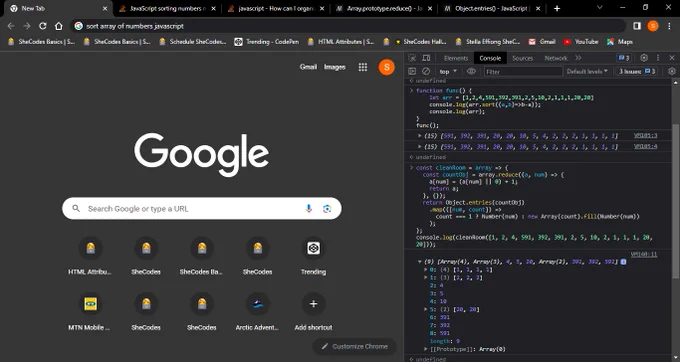
Task: Click the Add shortcut tile
Action: (313, 312)
